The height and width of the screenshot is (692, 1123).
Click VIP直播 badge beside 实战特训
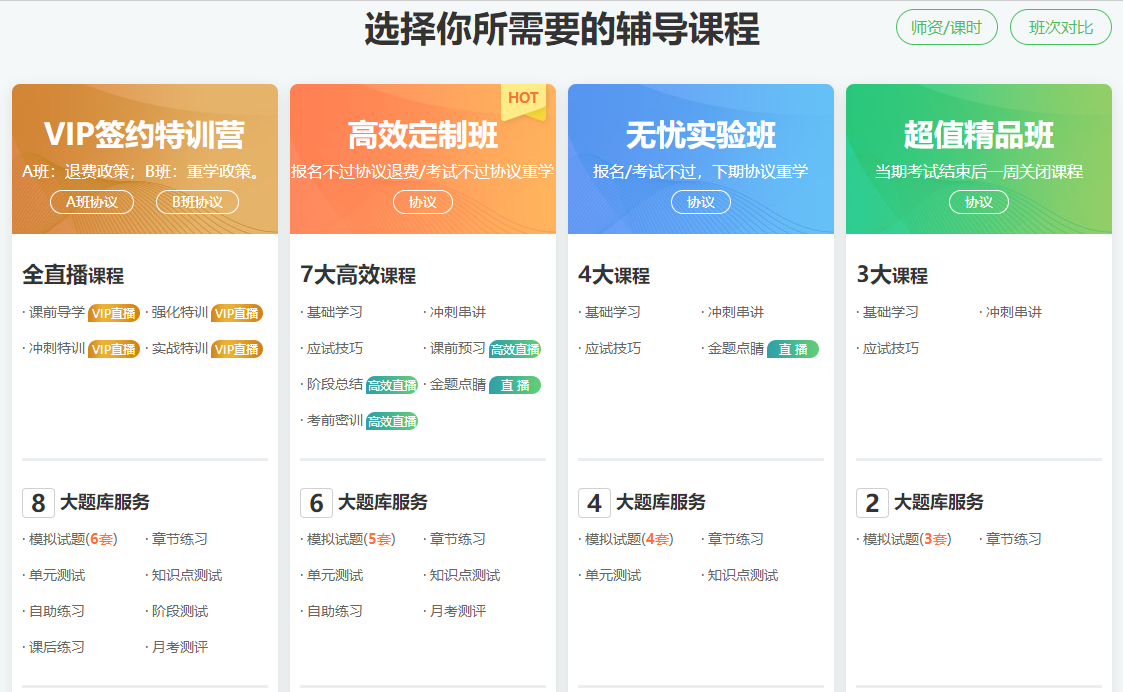coord(237,349)
